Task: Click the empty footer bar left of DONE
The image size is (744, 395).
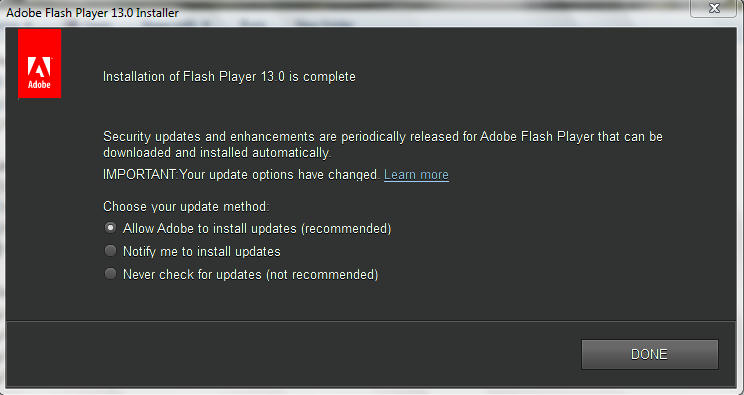Action: pyautogui.click(x=293, y=354)
